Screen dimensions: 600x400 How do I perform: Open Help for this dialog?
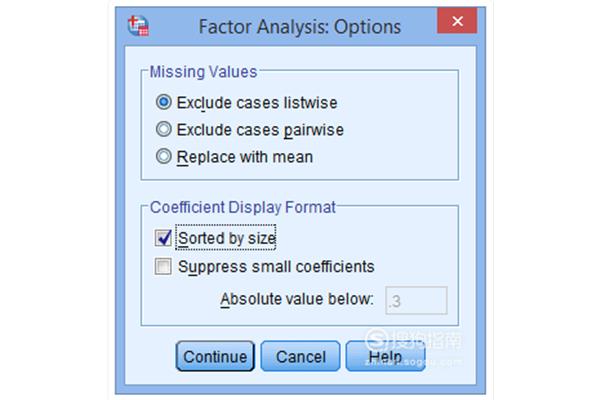[x=385, y=356]
